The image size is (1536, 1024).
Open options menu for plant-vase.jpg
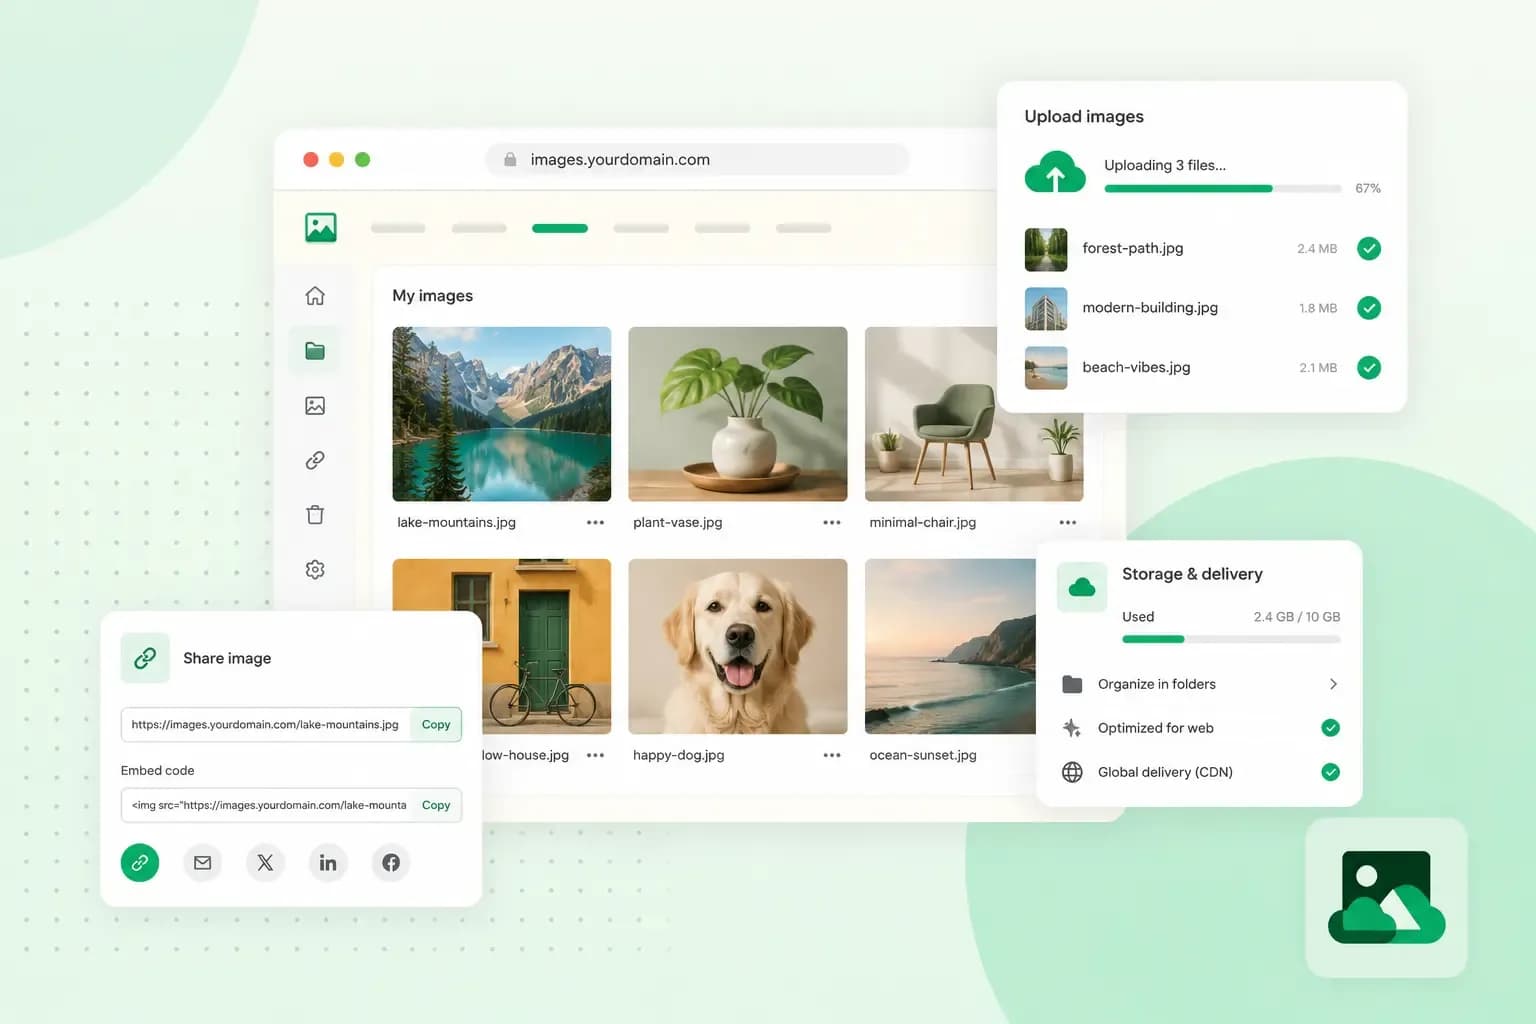(832, 523)
